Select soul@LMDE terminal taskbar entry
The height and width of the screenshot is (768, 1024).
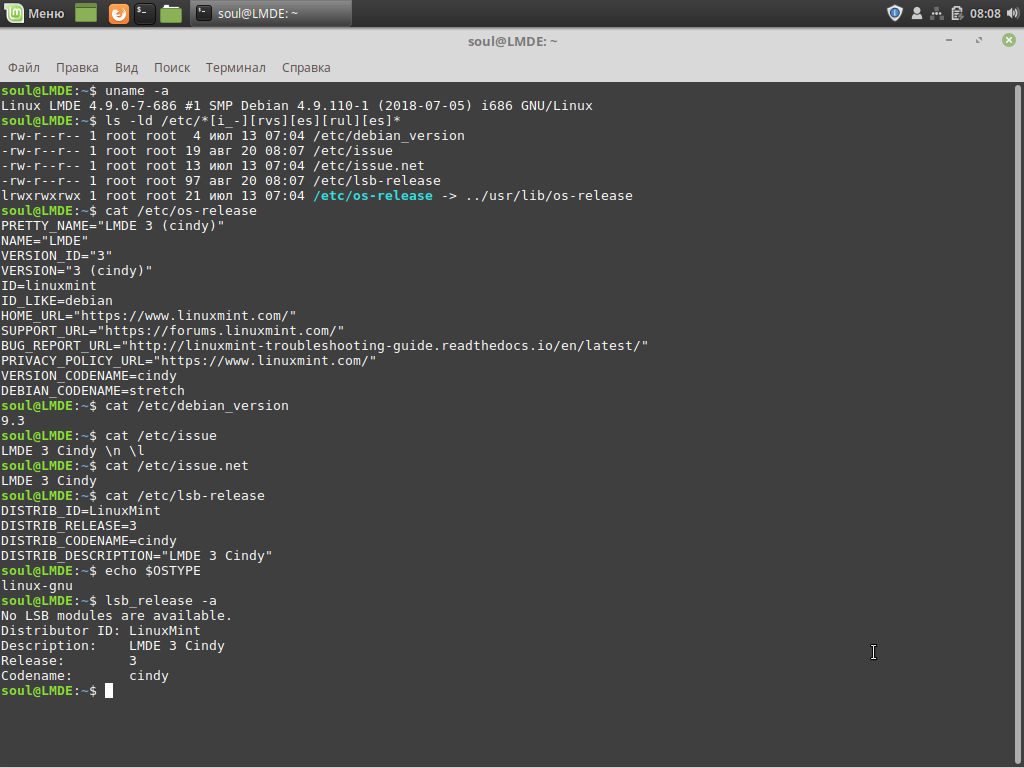click(270, 13)
